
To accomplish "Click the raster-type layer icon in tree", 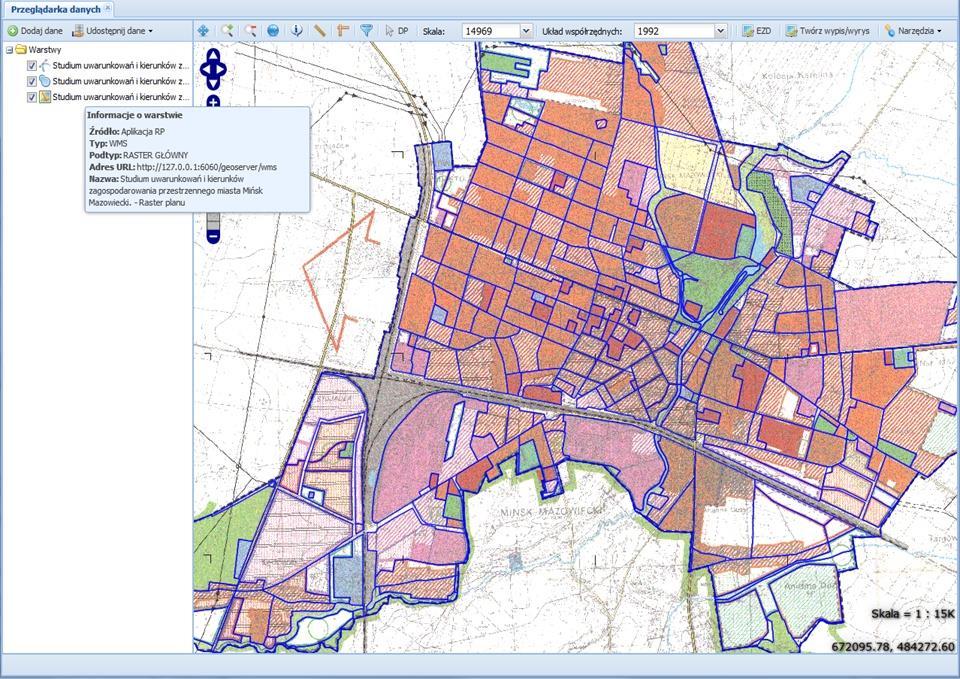I will (45, 97).
